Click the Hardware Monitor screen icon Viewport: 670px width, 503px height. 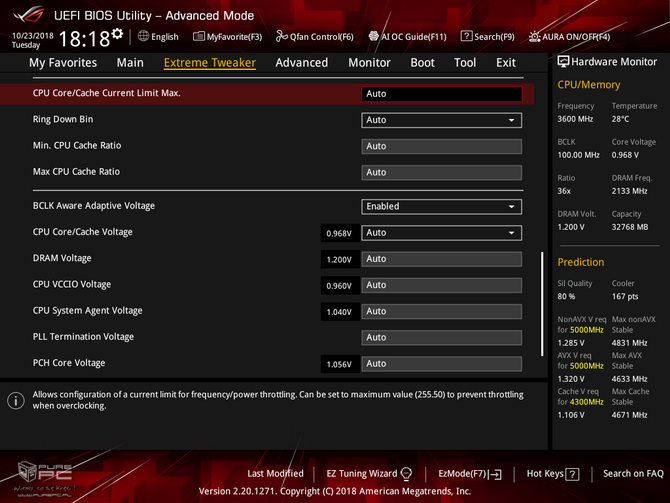(x=563, y=62)
